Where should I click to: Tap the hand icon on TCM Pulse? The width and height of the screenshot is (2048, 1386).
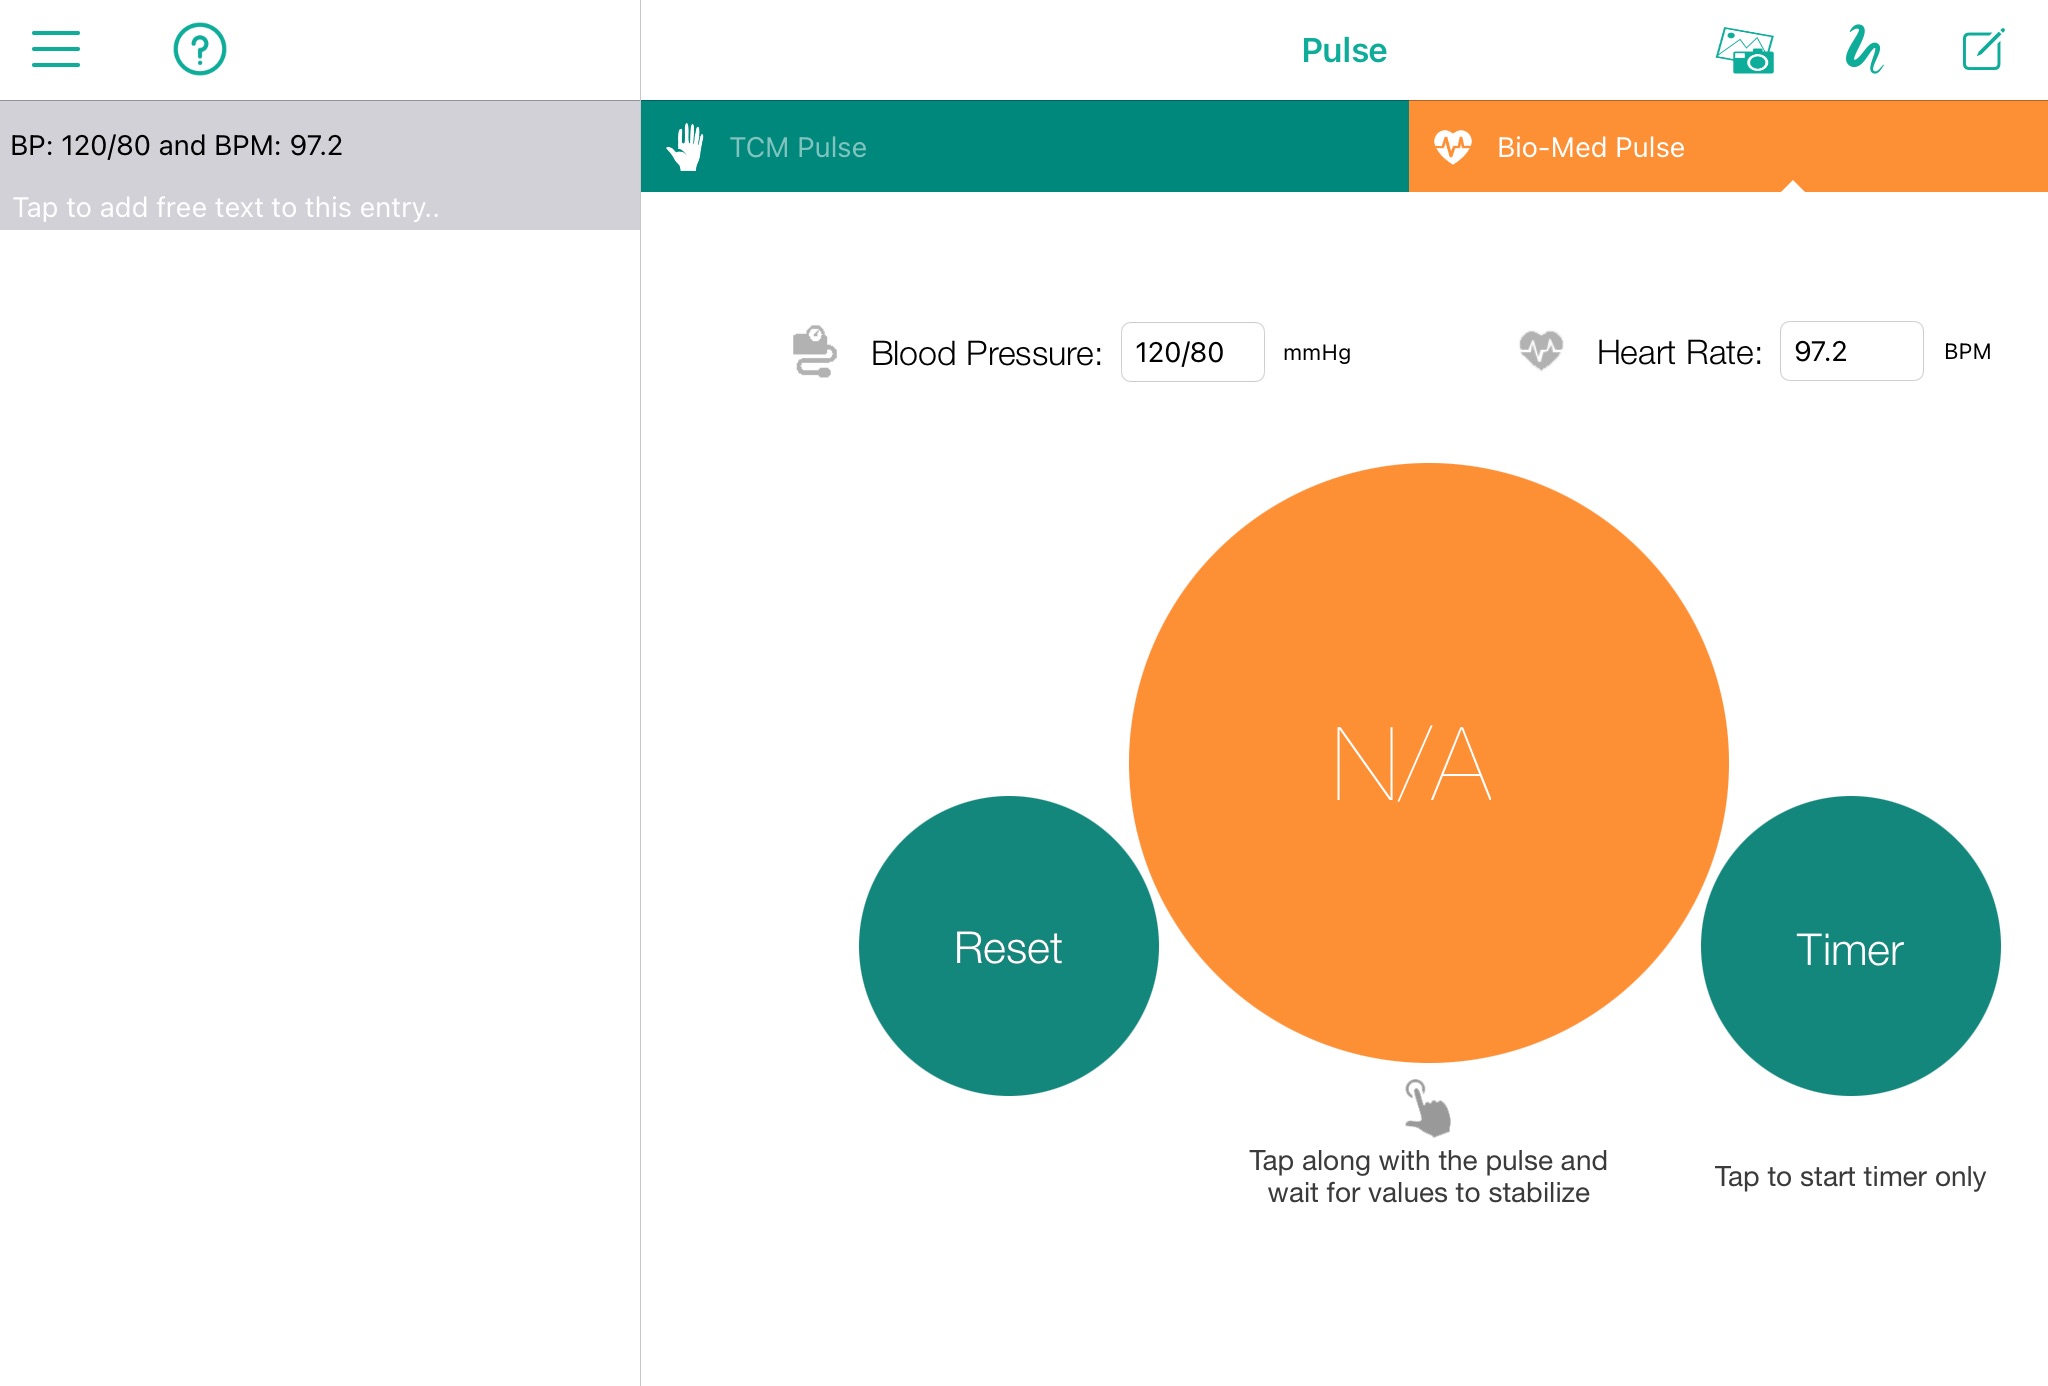[x=686, y=147]
